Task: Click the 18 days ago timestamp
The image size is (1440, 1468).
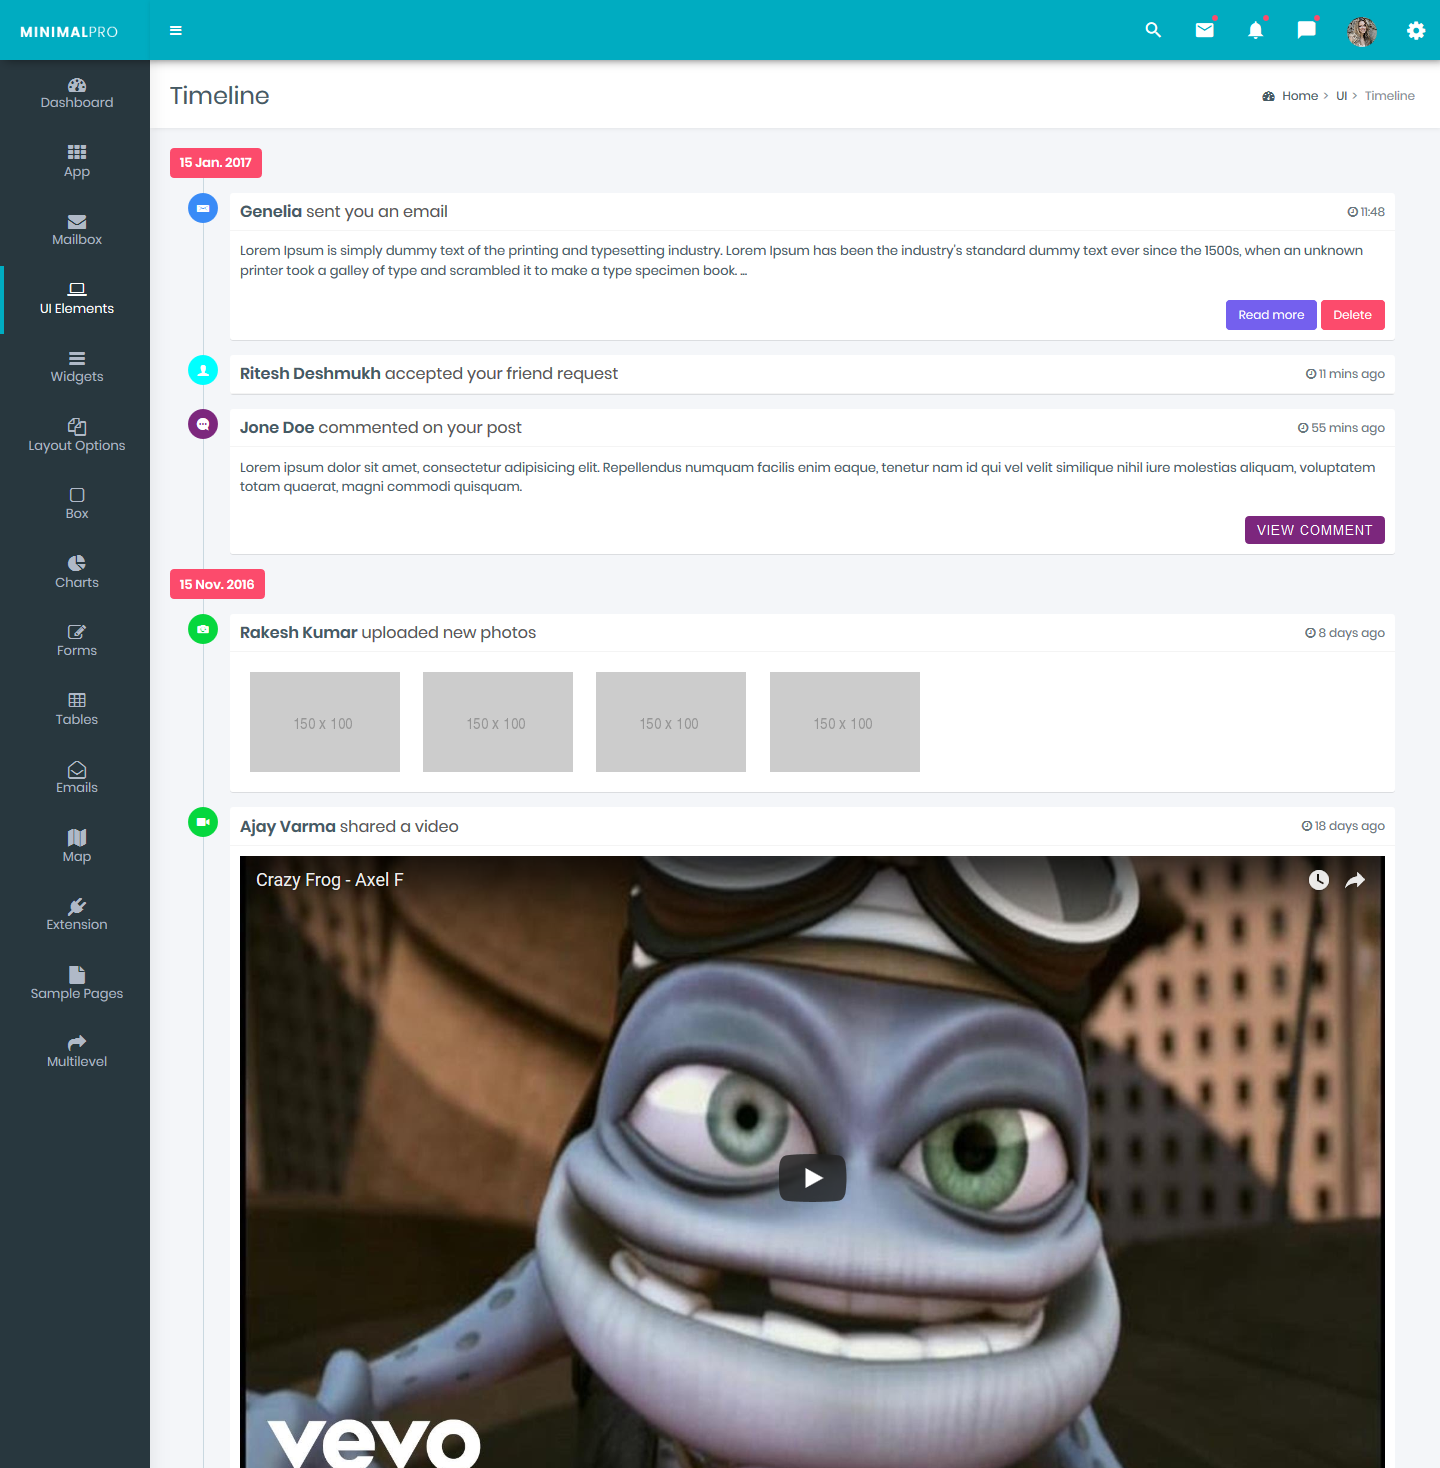Action: tap(1343, 826)
